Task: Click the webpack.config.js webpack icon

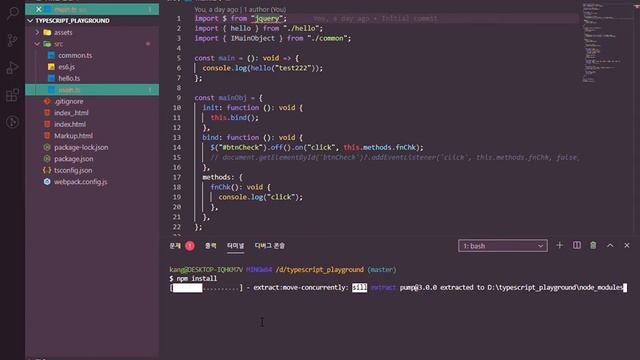Action: click(x=47, y=182)
